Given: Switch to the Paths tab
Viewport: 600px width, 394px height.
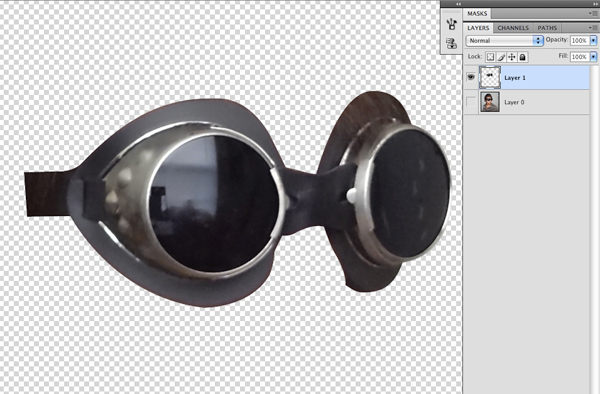Looking at the screenshot, I should (x=547, y=28).
